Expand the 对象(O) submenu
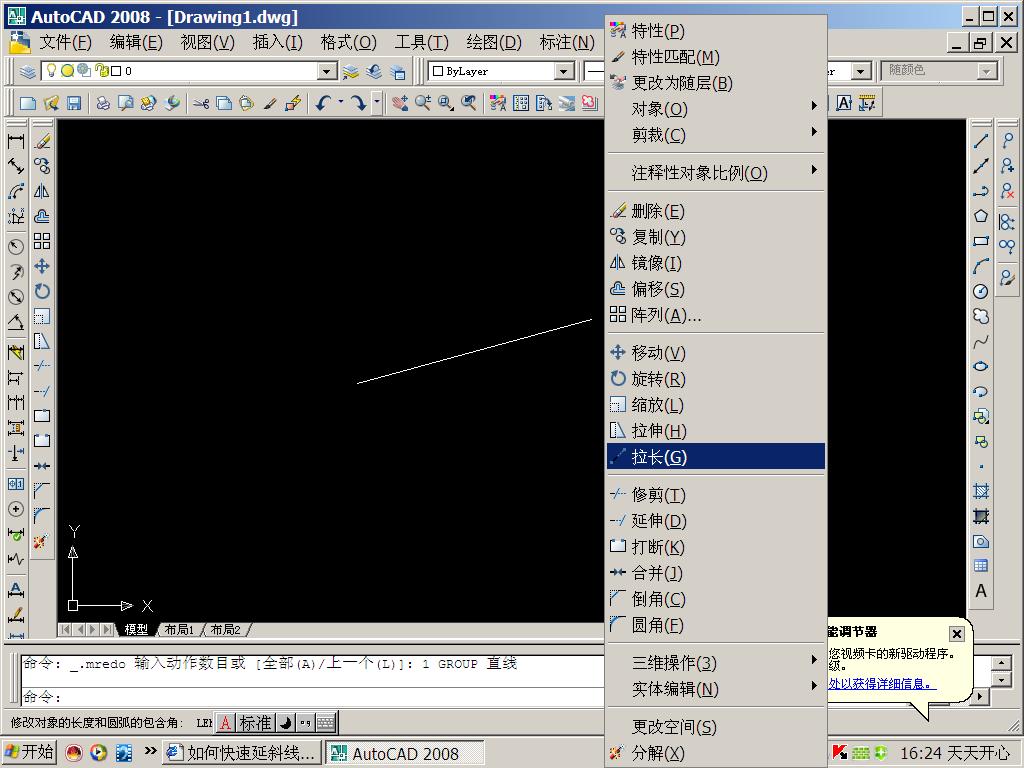 pyautogui.click(x=716, y=109)
